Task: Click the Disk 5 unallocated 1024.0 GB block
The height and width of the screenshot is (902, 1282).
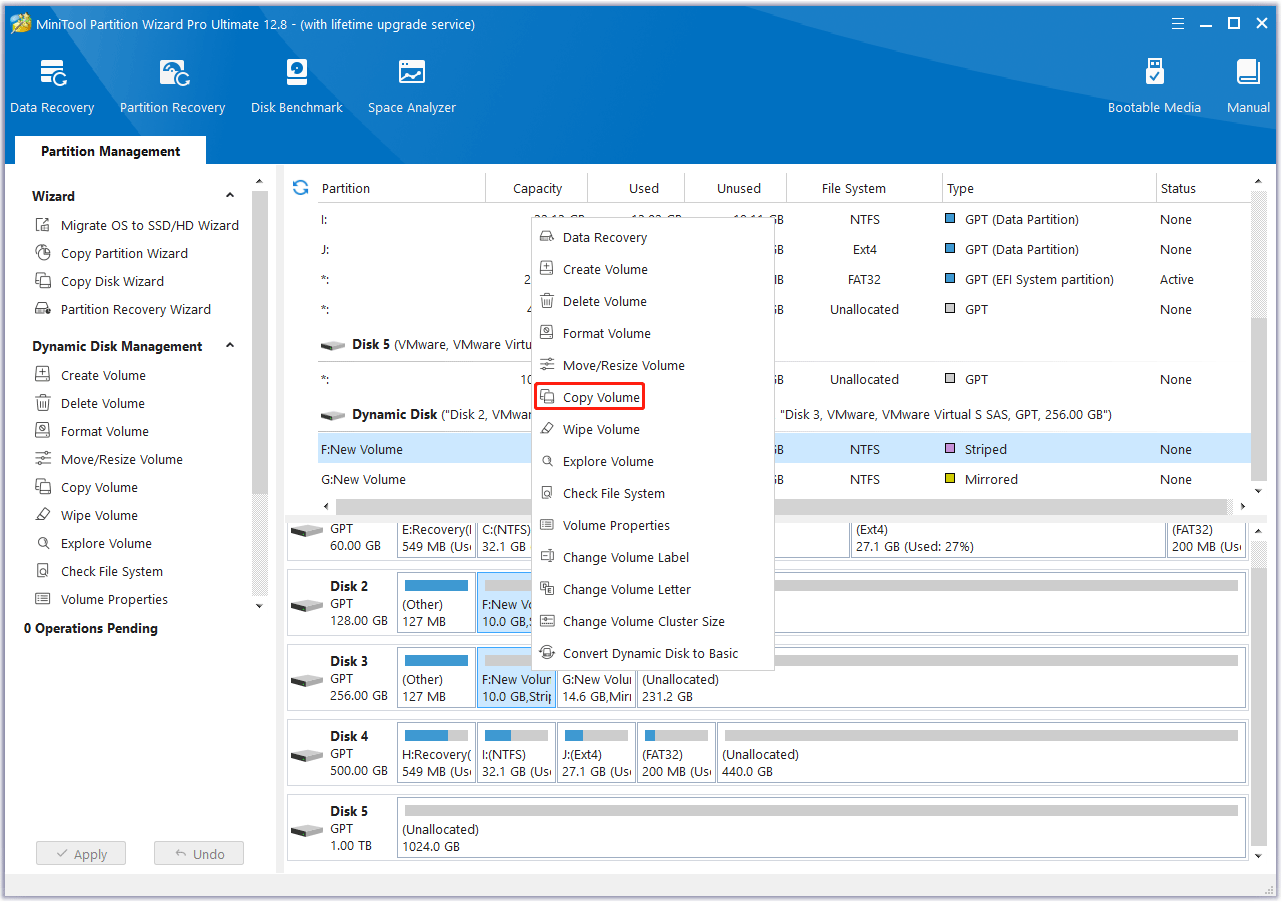Action: pyautogui.click(x=822, y=829)
